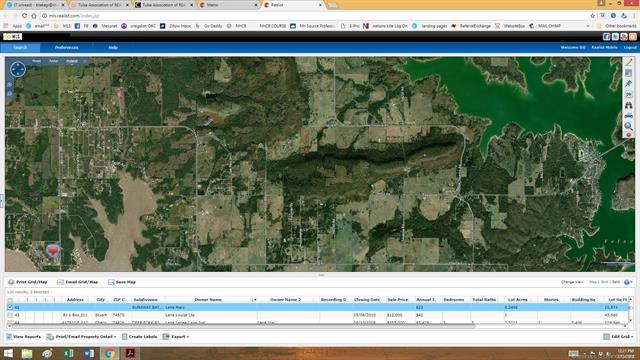The width and height of the screenshot is (640, 360).
Task: Click the map pan compass control
Action: click(18, 69)
